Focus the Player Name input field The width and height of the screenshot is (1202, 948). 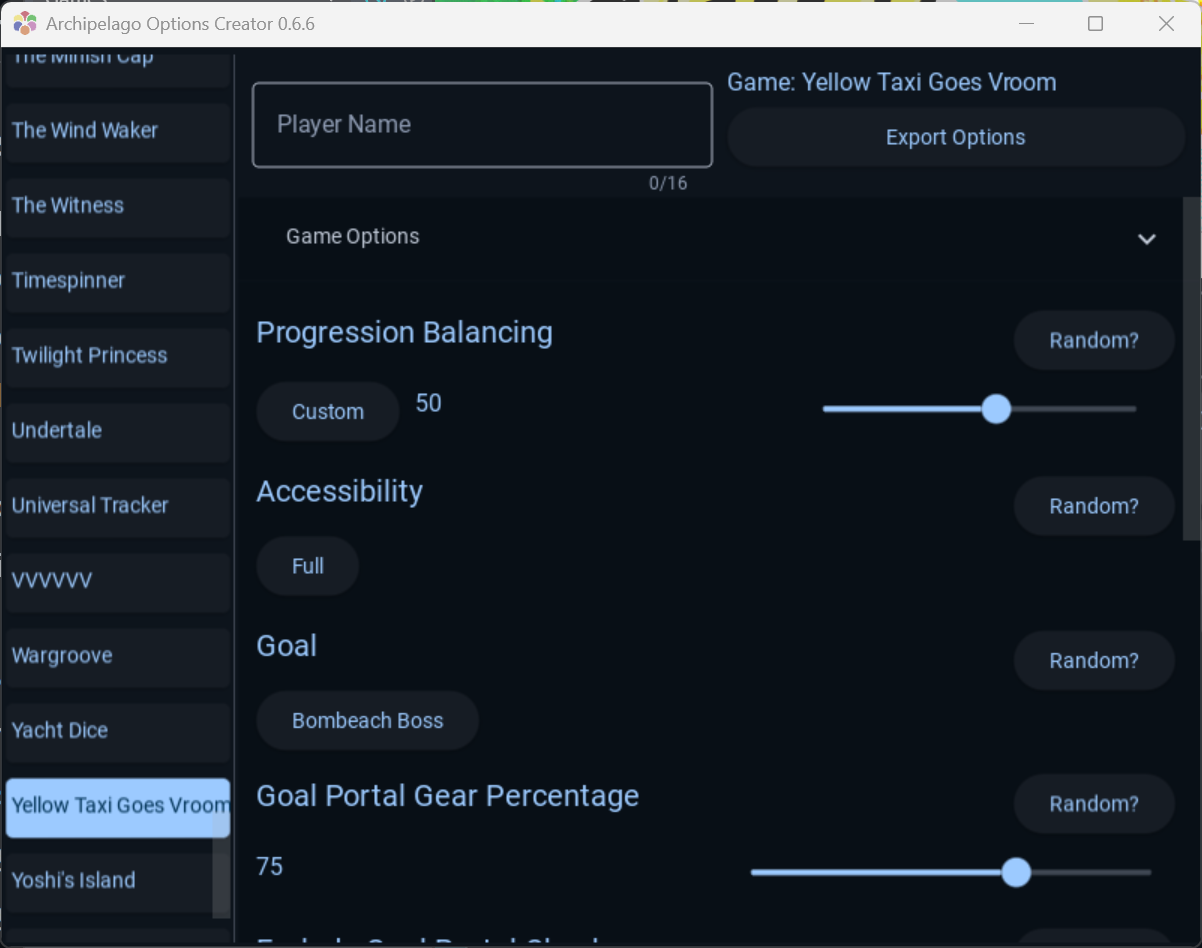tap(482, 125)
